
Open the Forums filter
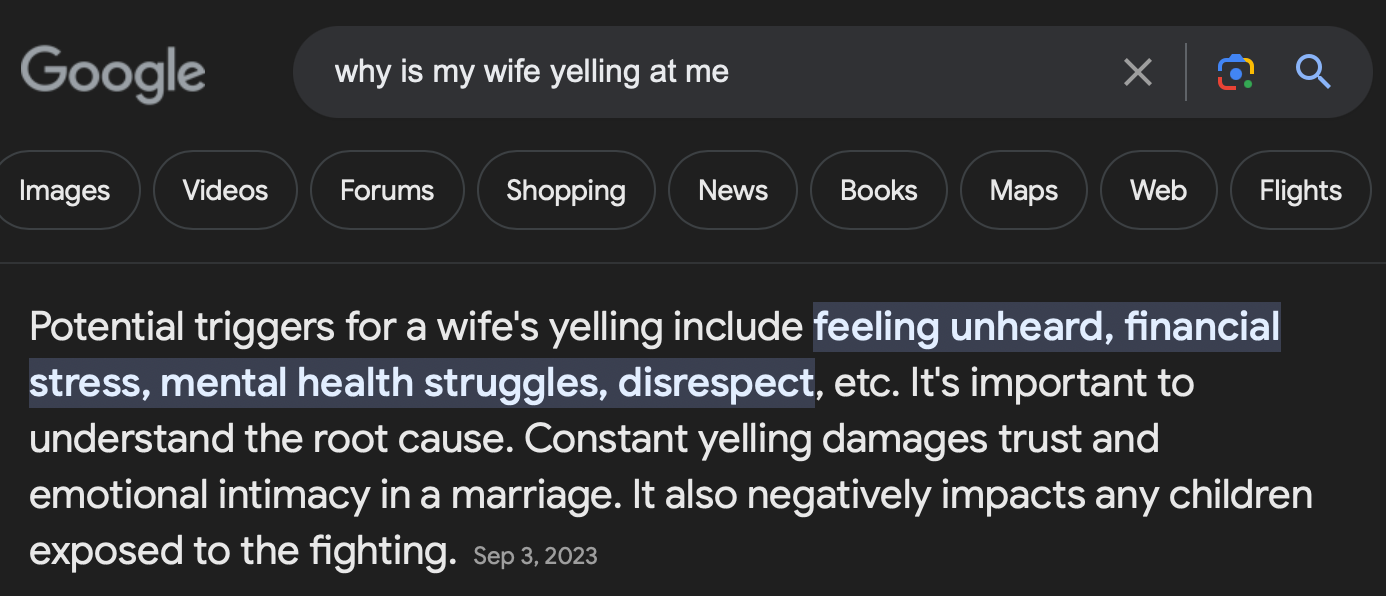click(387, 190)
